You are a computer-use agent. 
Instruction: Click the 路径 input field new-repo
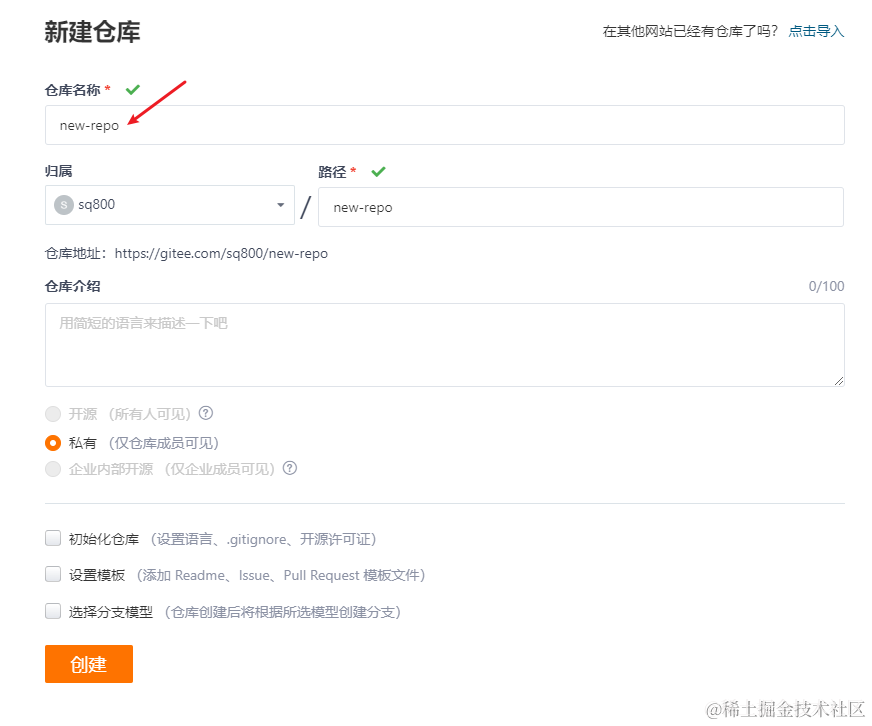[581, 207]
